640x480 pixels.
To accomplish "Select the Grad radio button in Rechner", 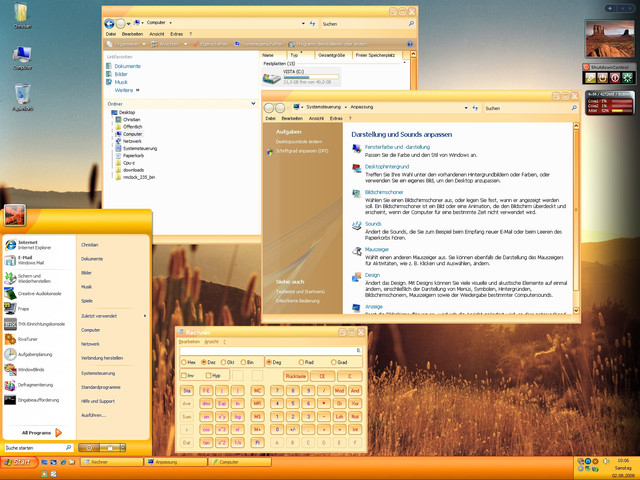I will 339,362.
